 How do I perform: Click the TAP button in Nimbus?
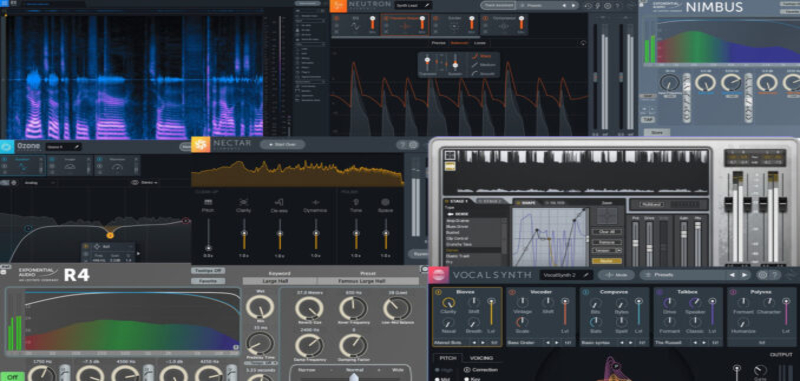click(648, 119)
